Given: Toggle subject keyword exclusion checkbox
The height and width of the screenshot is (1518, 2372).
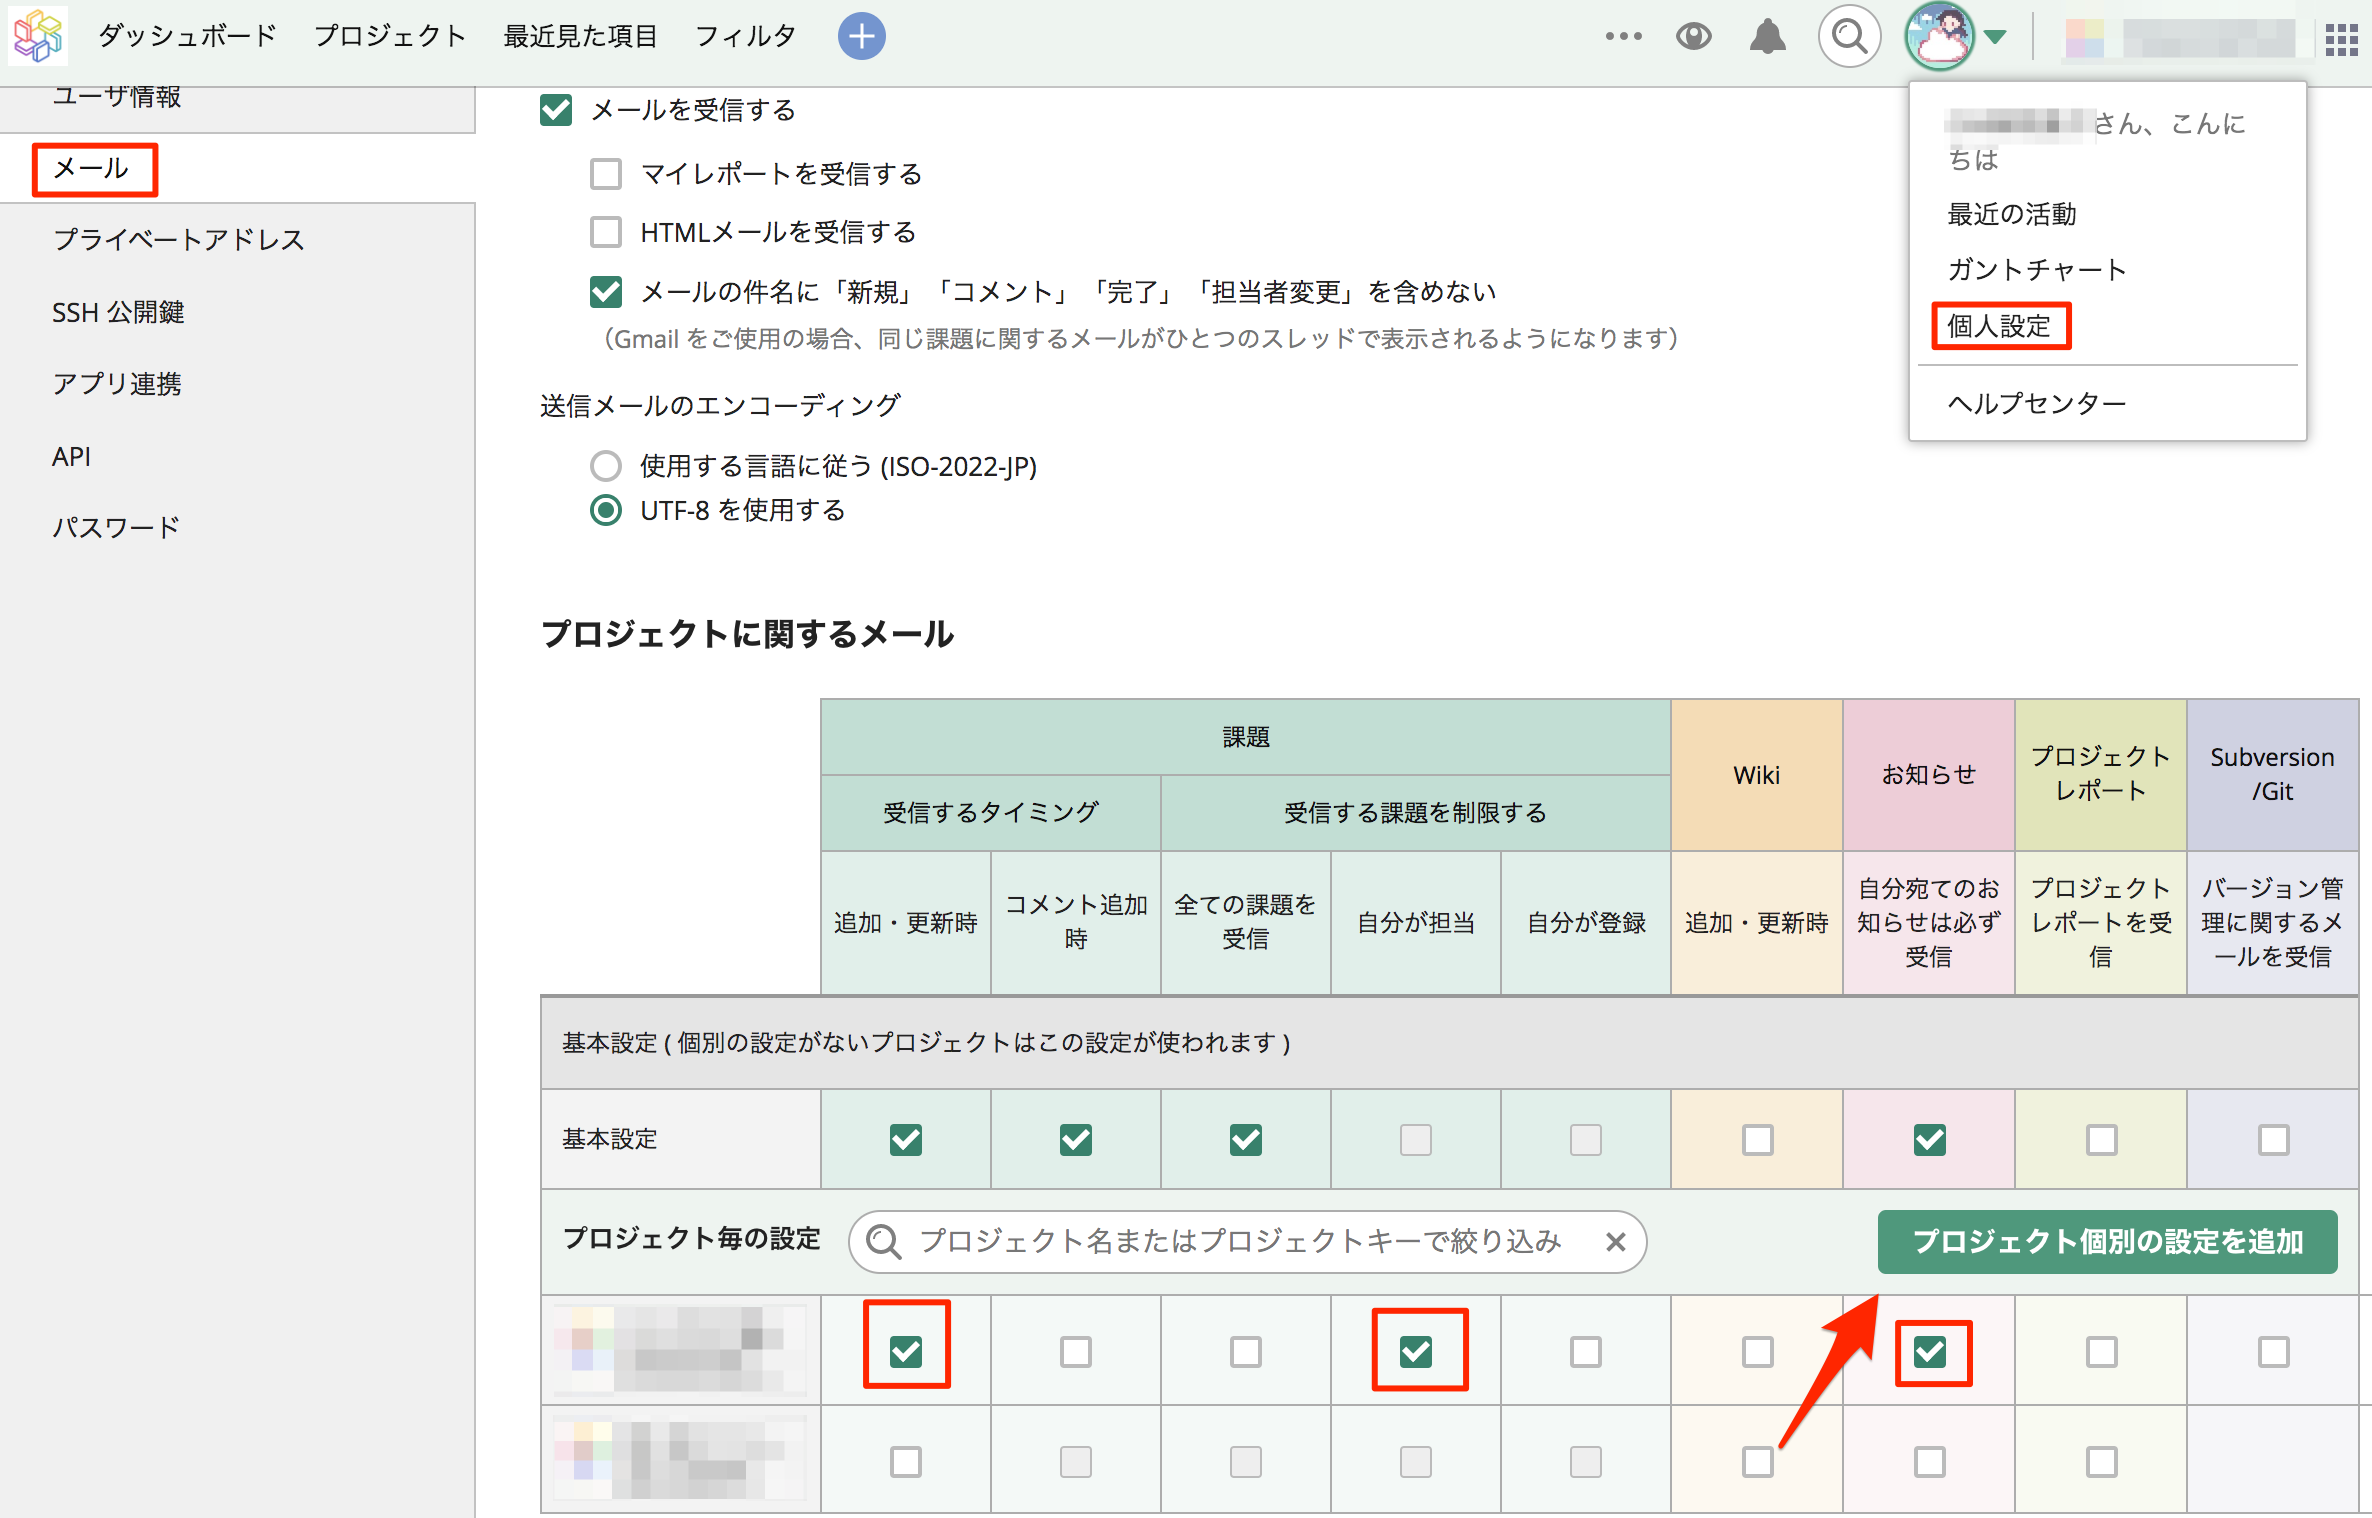Looking at the screenshot, I should click(x=606, y=292).
